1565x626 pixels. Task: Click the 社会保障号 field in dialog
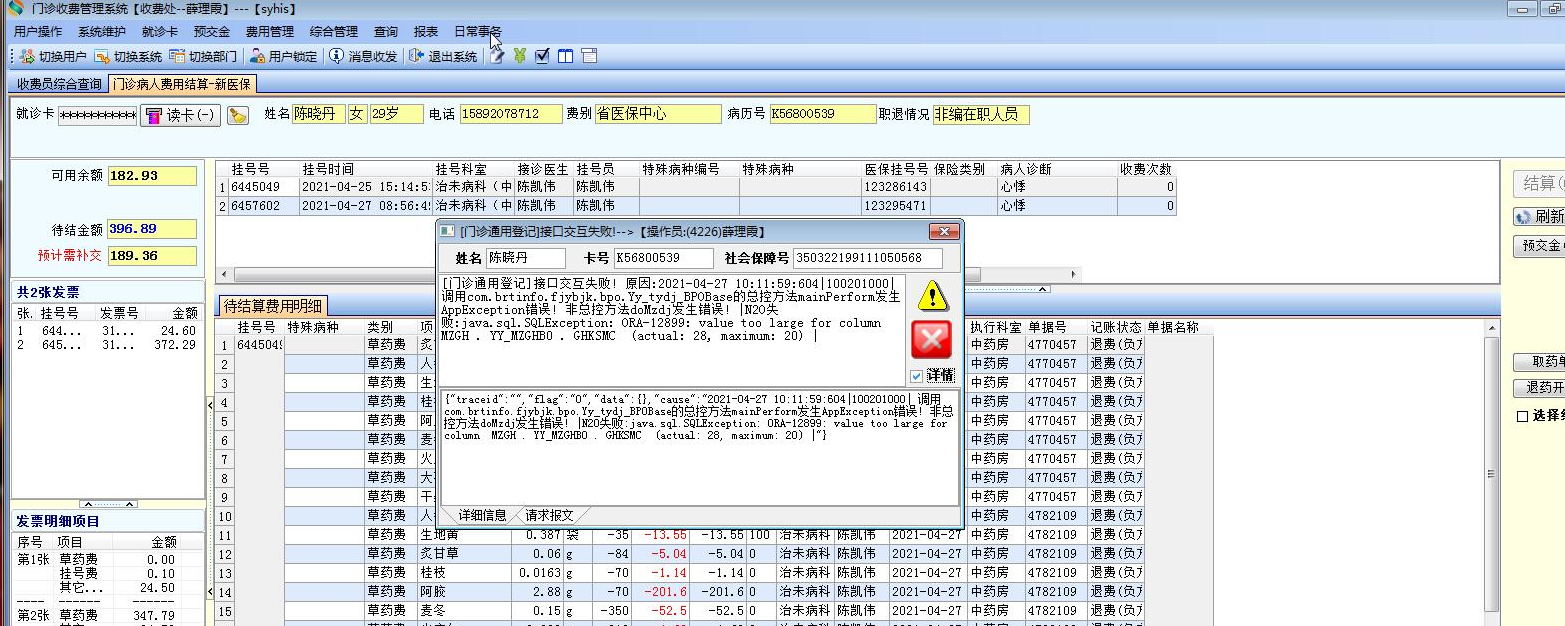868,259
